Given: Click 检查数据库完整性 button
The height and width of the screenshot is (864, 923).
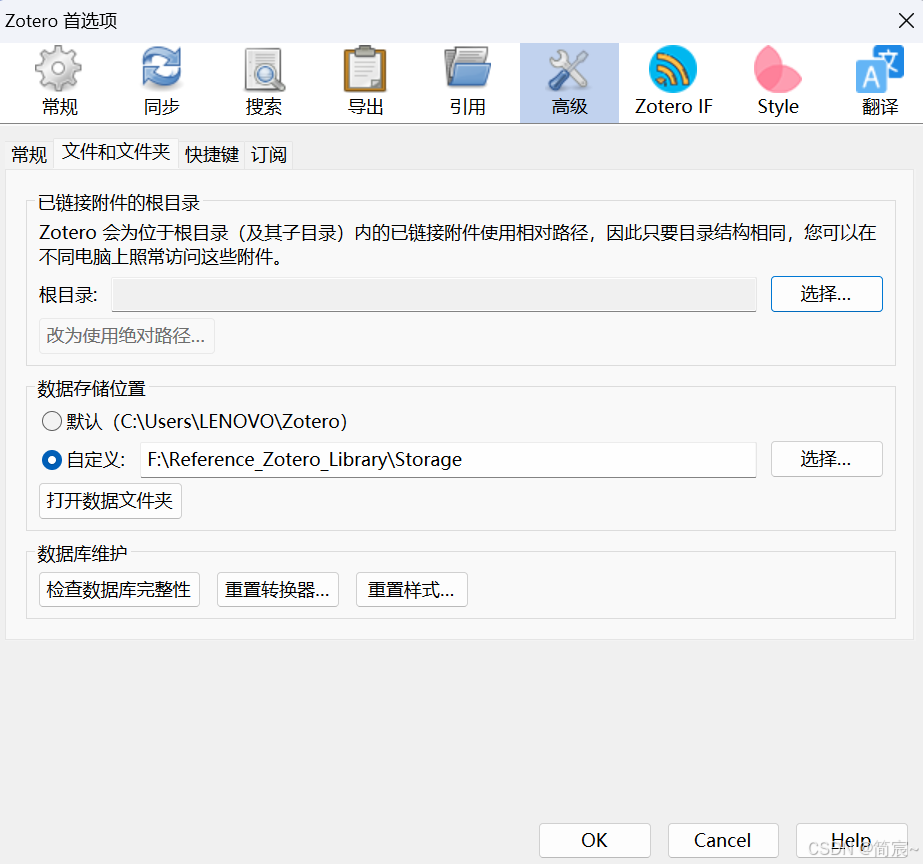Looking at the screenshot, I should [x=119, y=590].
